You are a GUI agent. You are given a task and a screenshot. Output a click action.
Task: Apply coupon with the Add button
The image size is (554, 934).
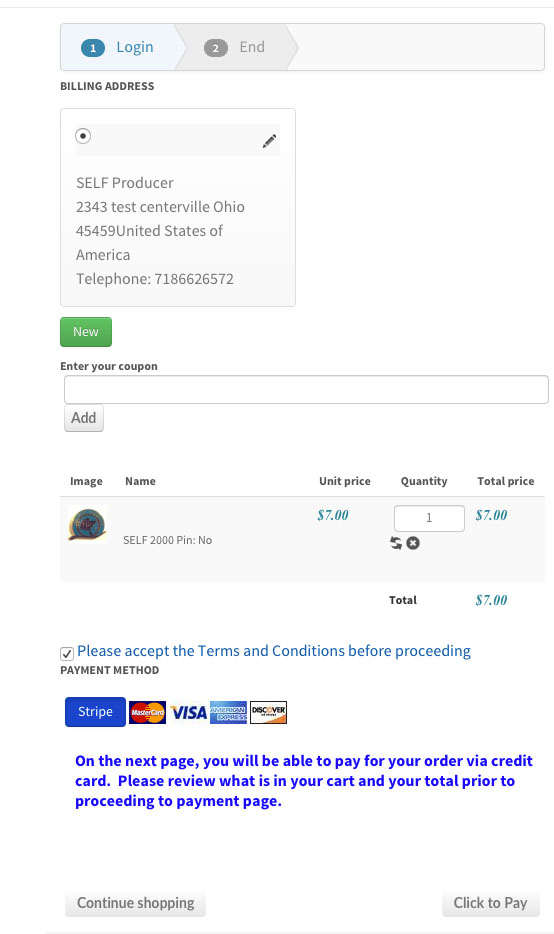84,418
